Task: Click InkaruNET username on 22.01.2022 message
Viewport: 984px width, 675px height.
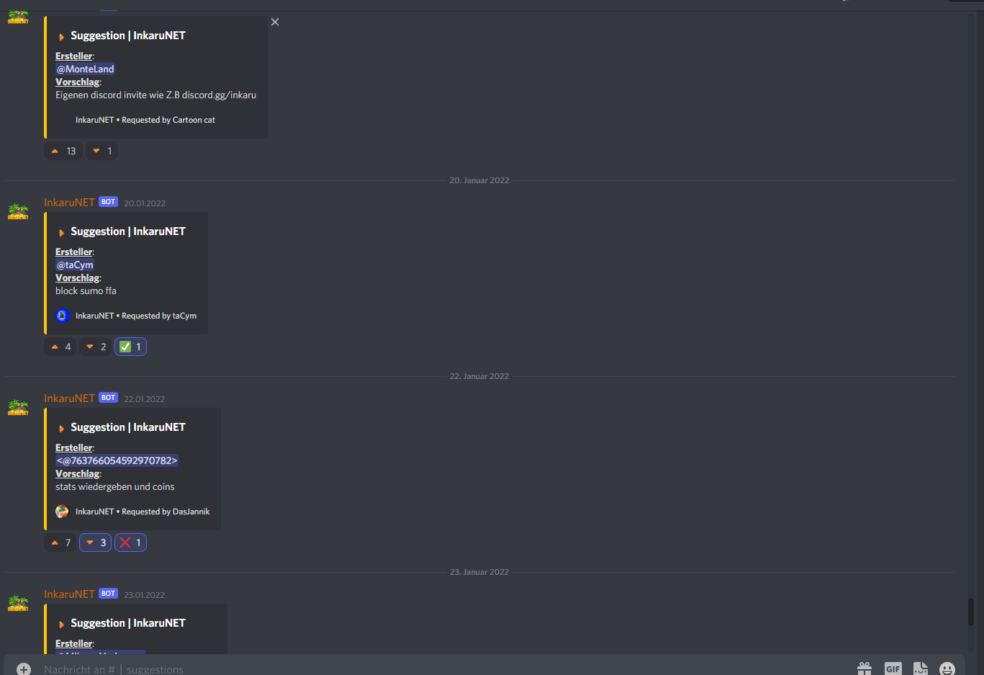Action: (x=69, y=398)
